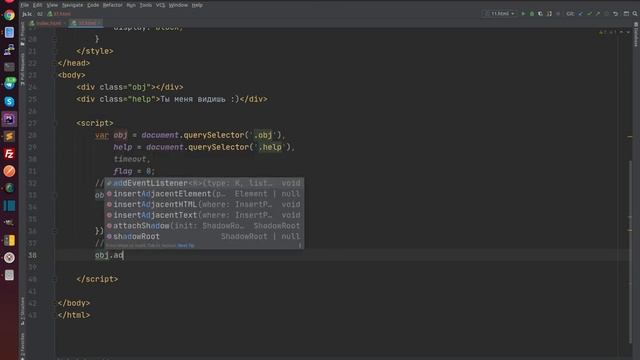Image resolution: width=640 pixels, height=360 pixels.
Task: Update project from Git (blue arrow)
Action: [580, 14]
